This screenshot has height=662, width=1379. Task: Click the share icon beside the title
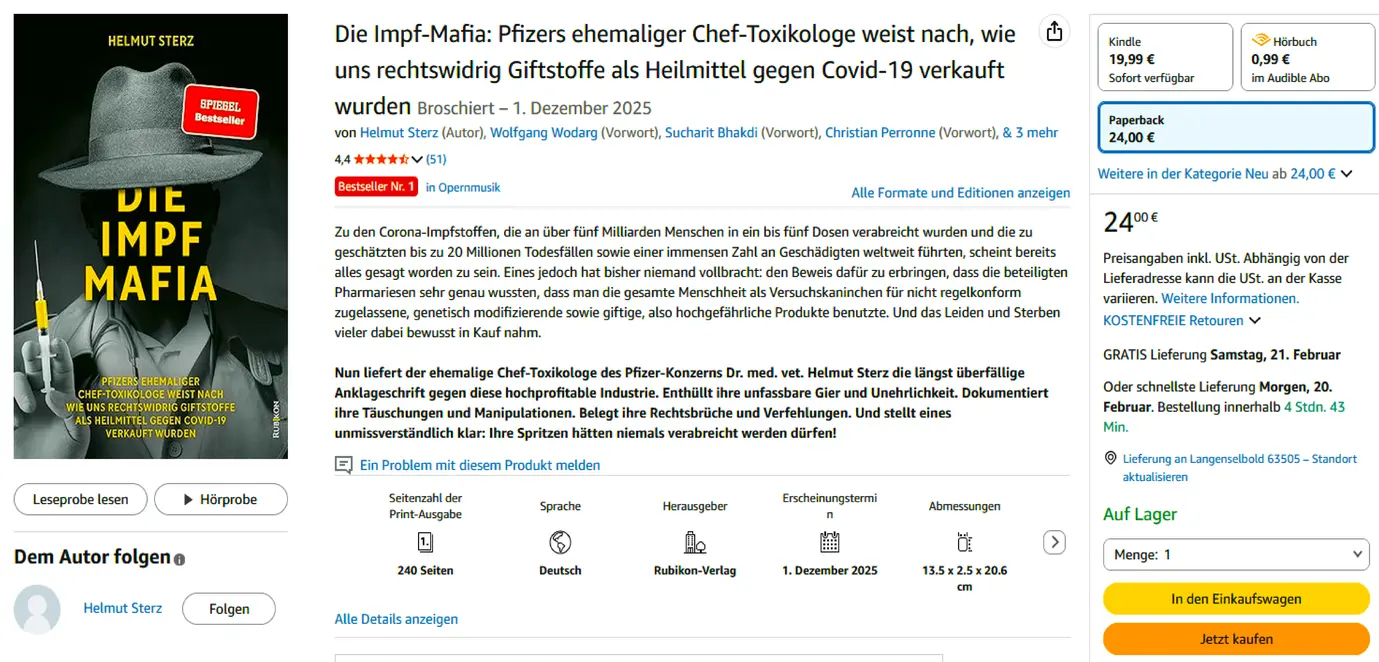pos(1054,32)
